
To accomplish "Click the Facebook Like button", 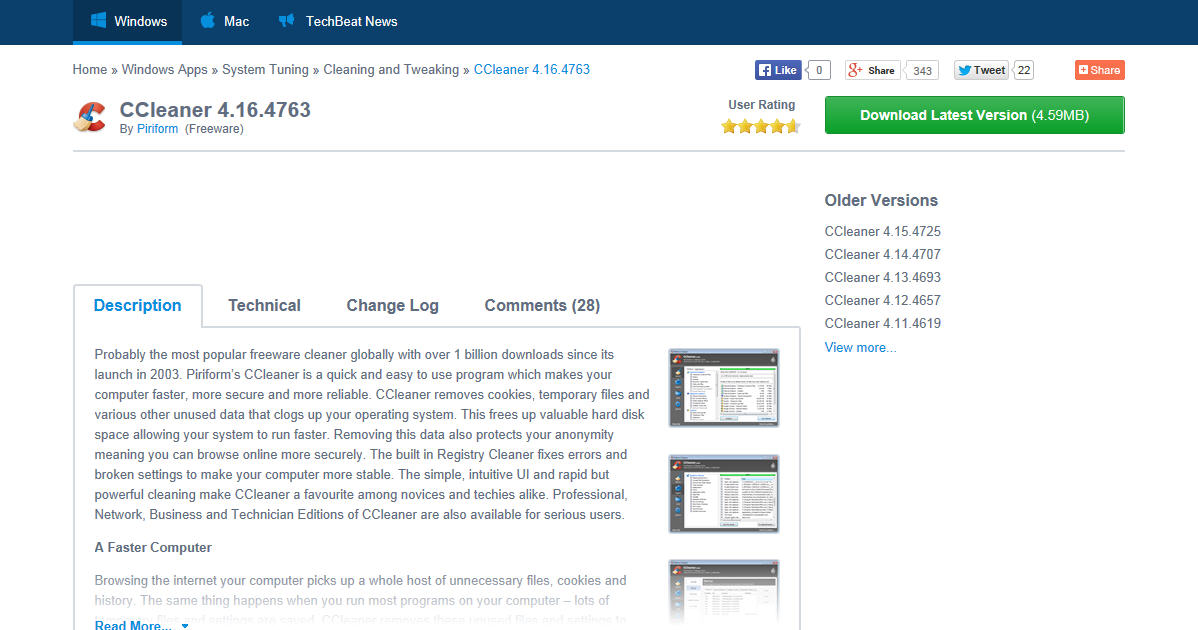I will (778, 70).
